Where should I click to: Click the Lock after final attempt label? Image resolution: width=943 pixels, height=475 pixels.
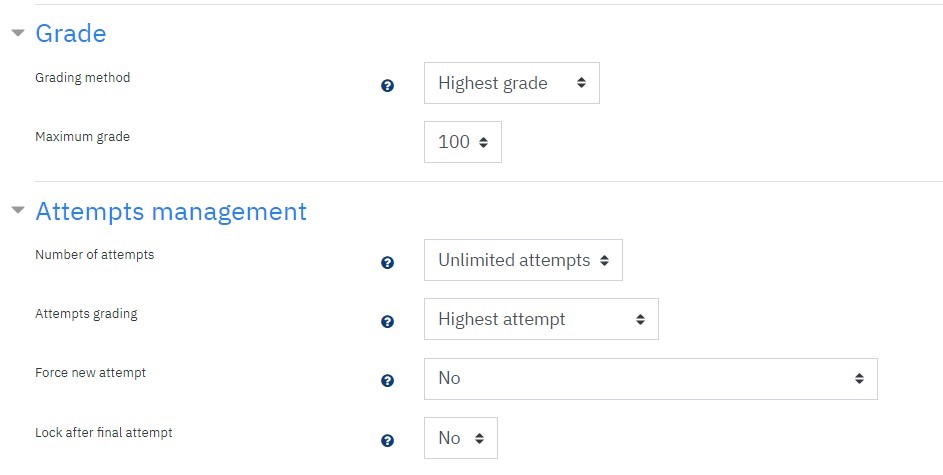pos(103,432)
